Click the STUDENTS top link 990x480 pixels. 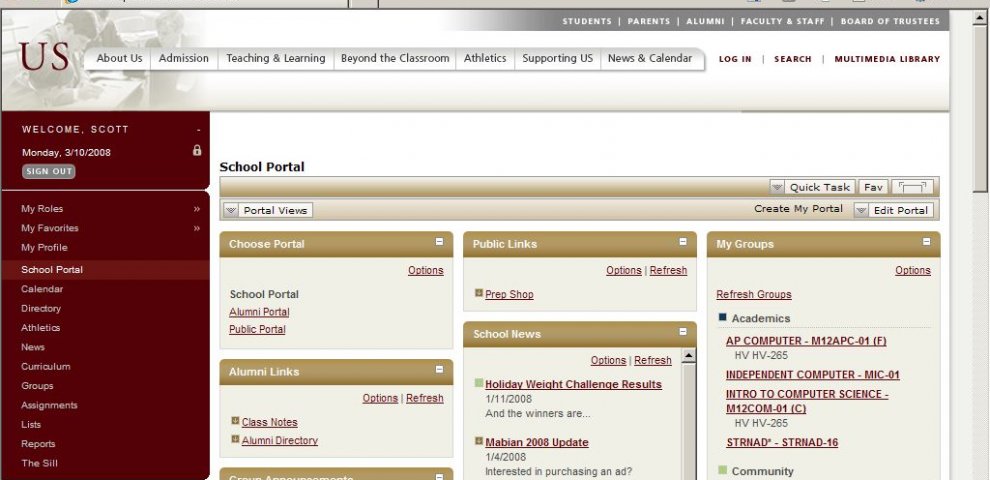(587, 21)
